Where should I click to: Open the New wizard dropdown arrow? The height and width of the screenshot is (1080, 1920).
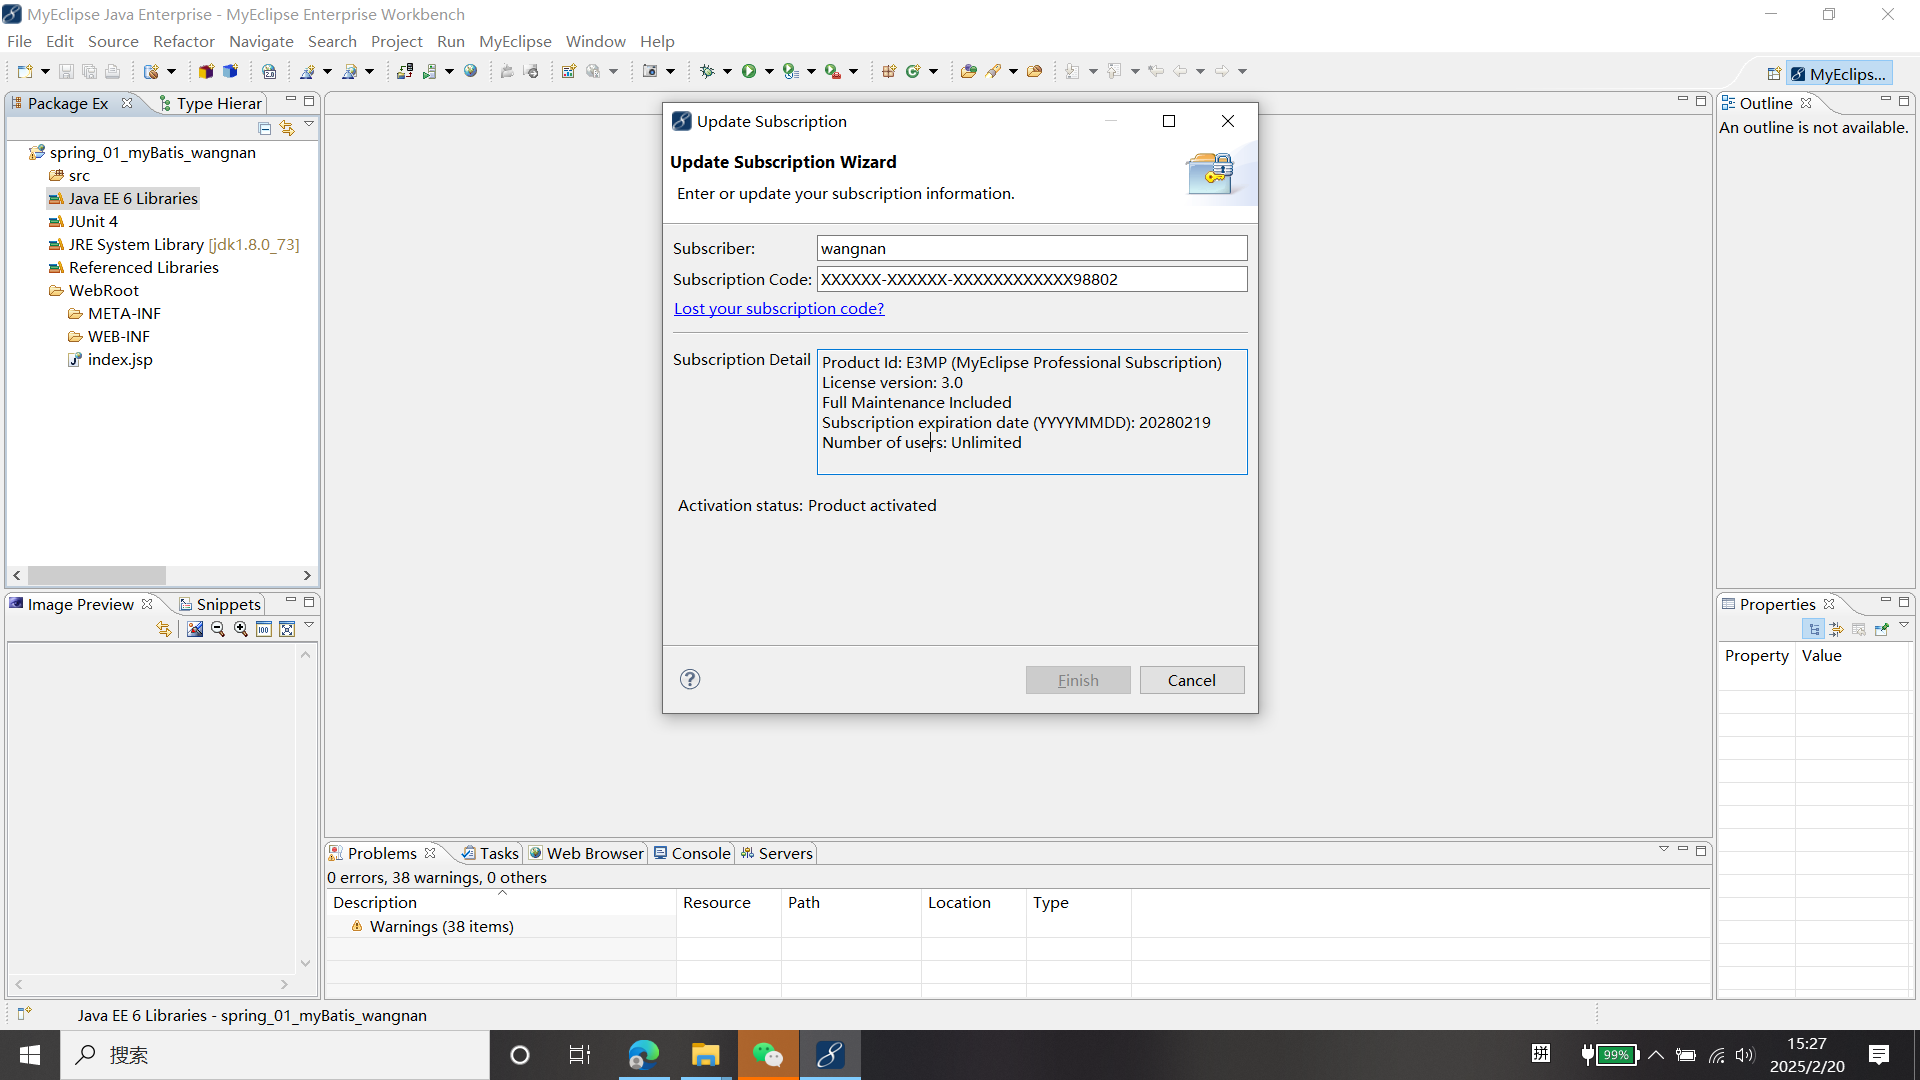tap(45, 71)
